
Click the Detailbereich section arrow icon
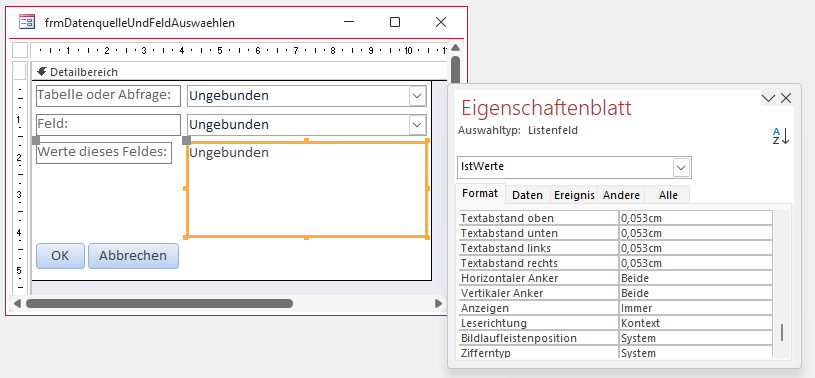(x=42, y=72)
